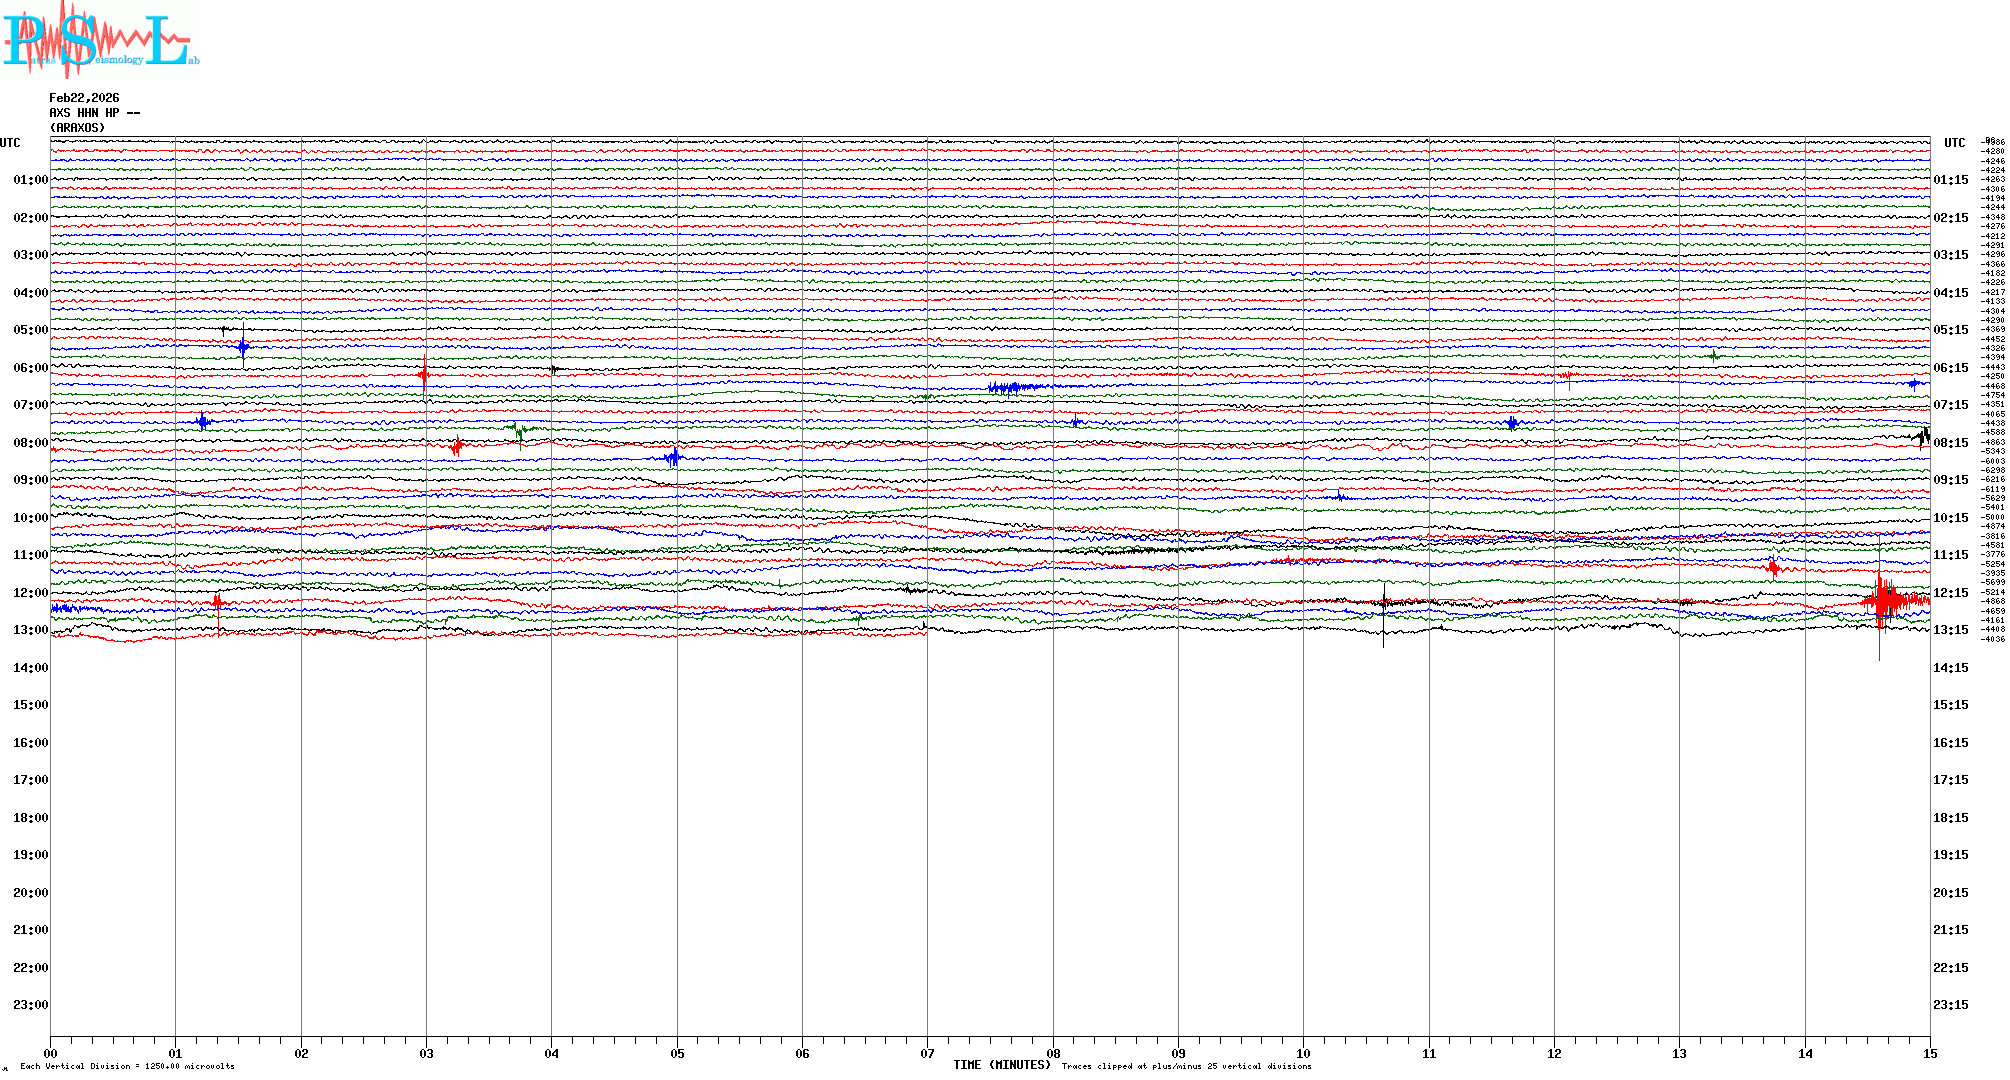Click the UTC label at top left
Viewport: 2010px width, 1080px height.
pos(10,143)
